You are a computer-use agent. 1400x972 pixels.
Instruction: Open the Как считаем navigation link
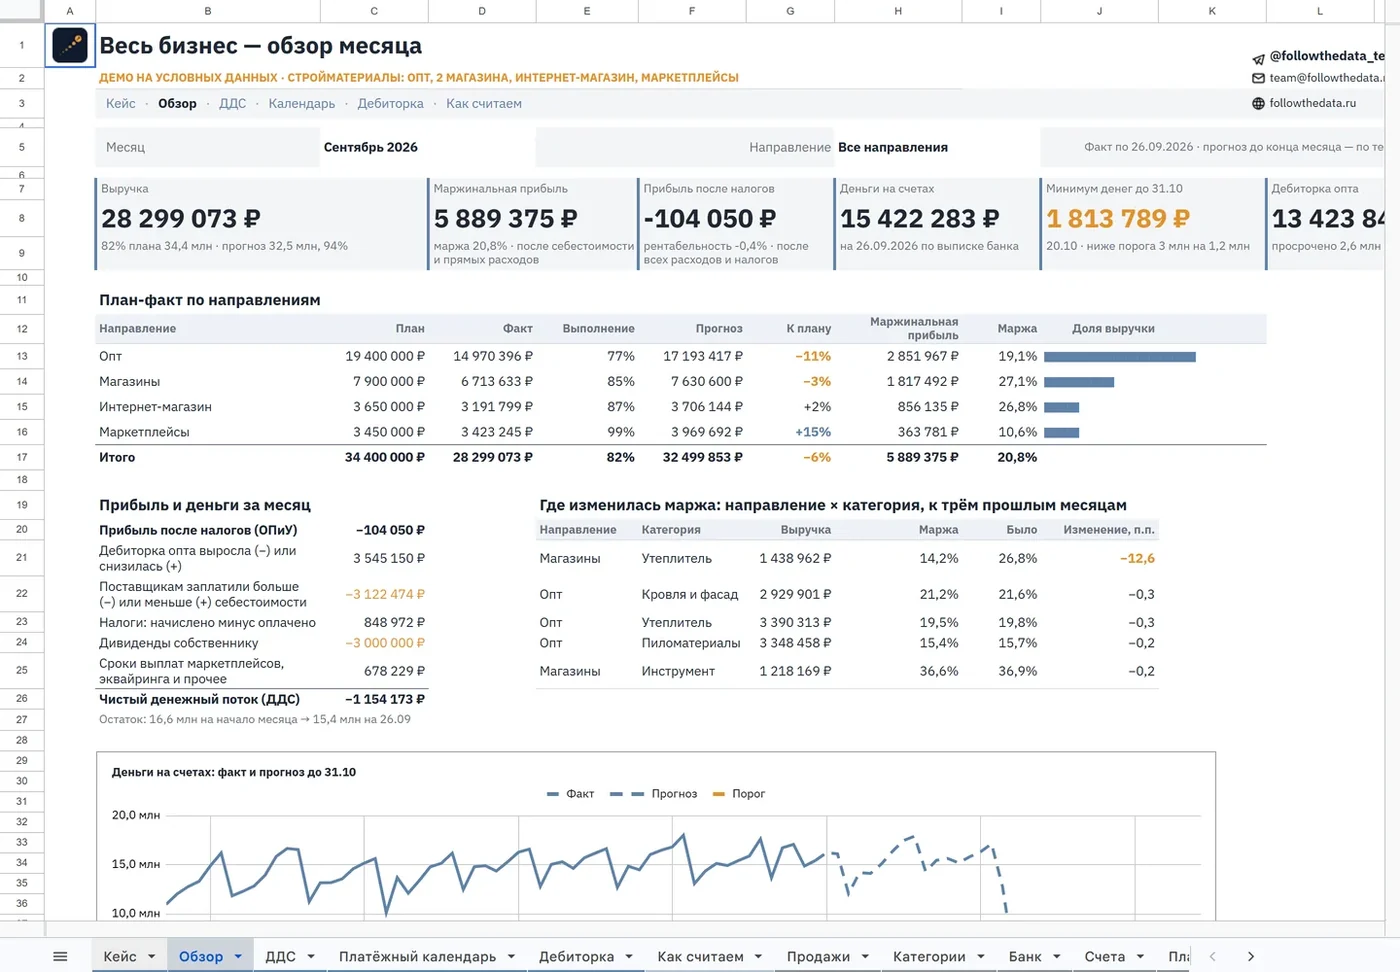484,103
